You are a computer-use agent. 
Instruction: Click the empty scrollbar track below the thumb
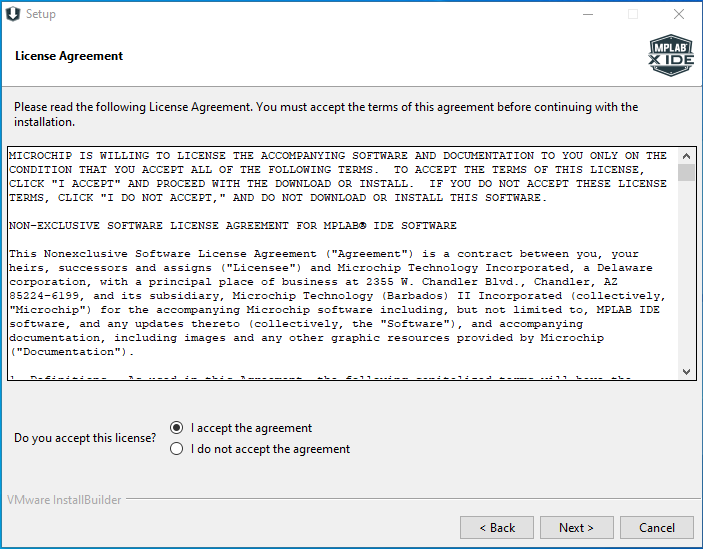pos(686,272)
